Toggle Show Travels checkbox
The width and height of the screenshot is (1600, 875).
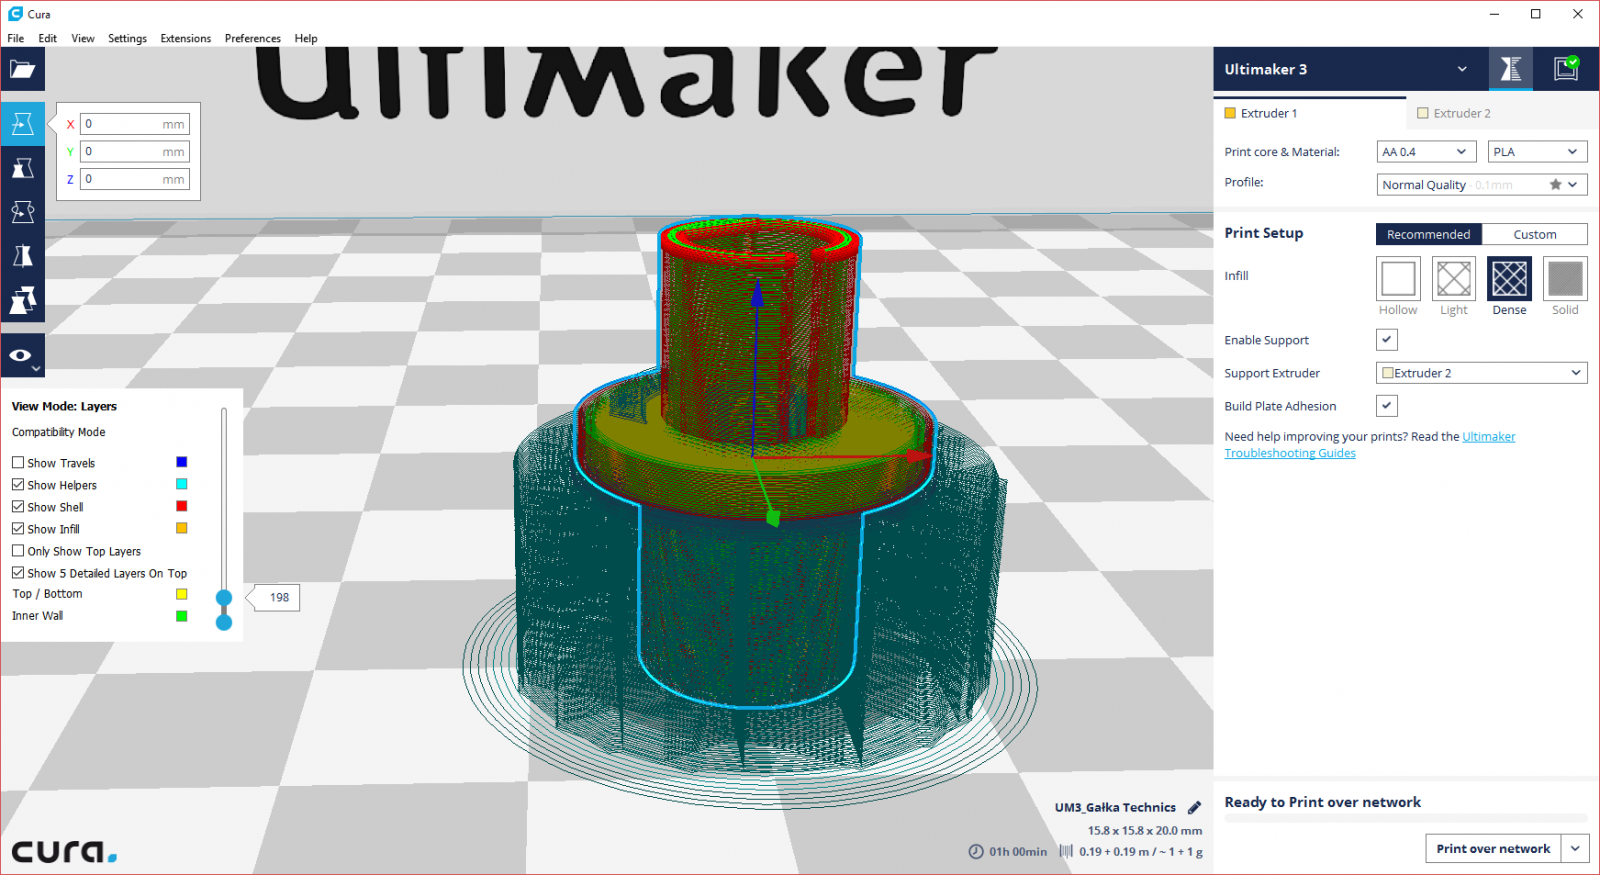[x=18, y=463]
